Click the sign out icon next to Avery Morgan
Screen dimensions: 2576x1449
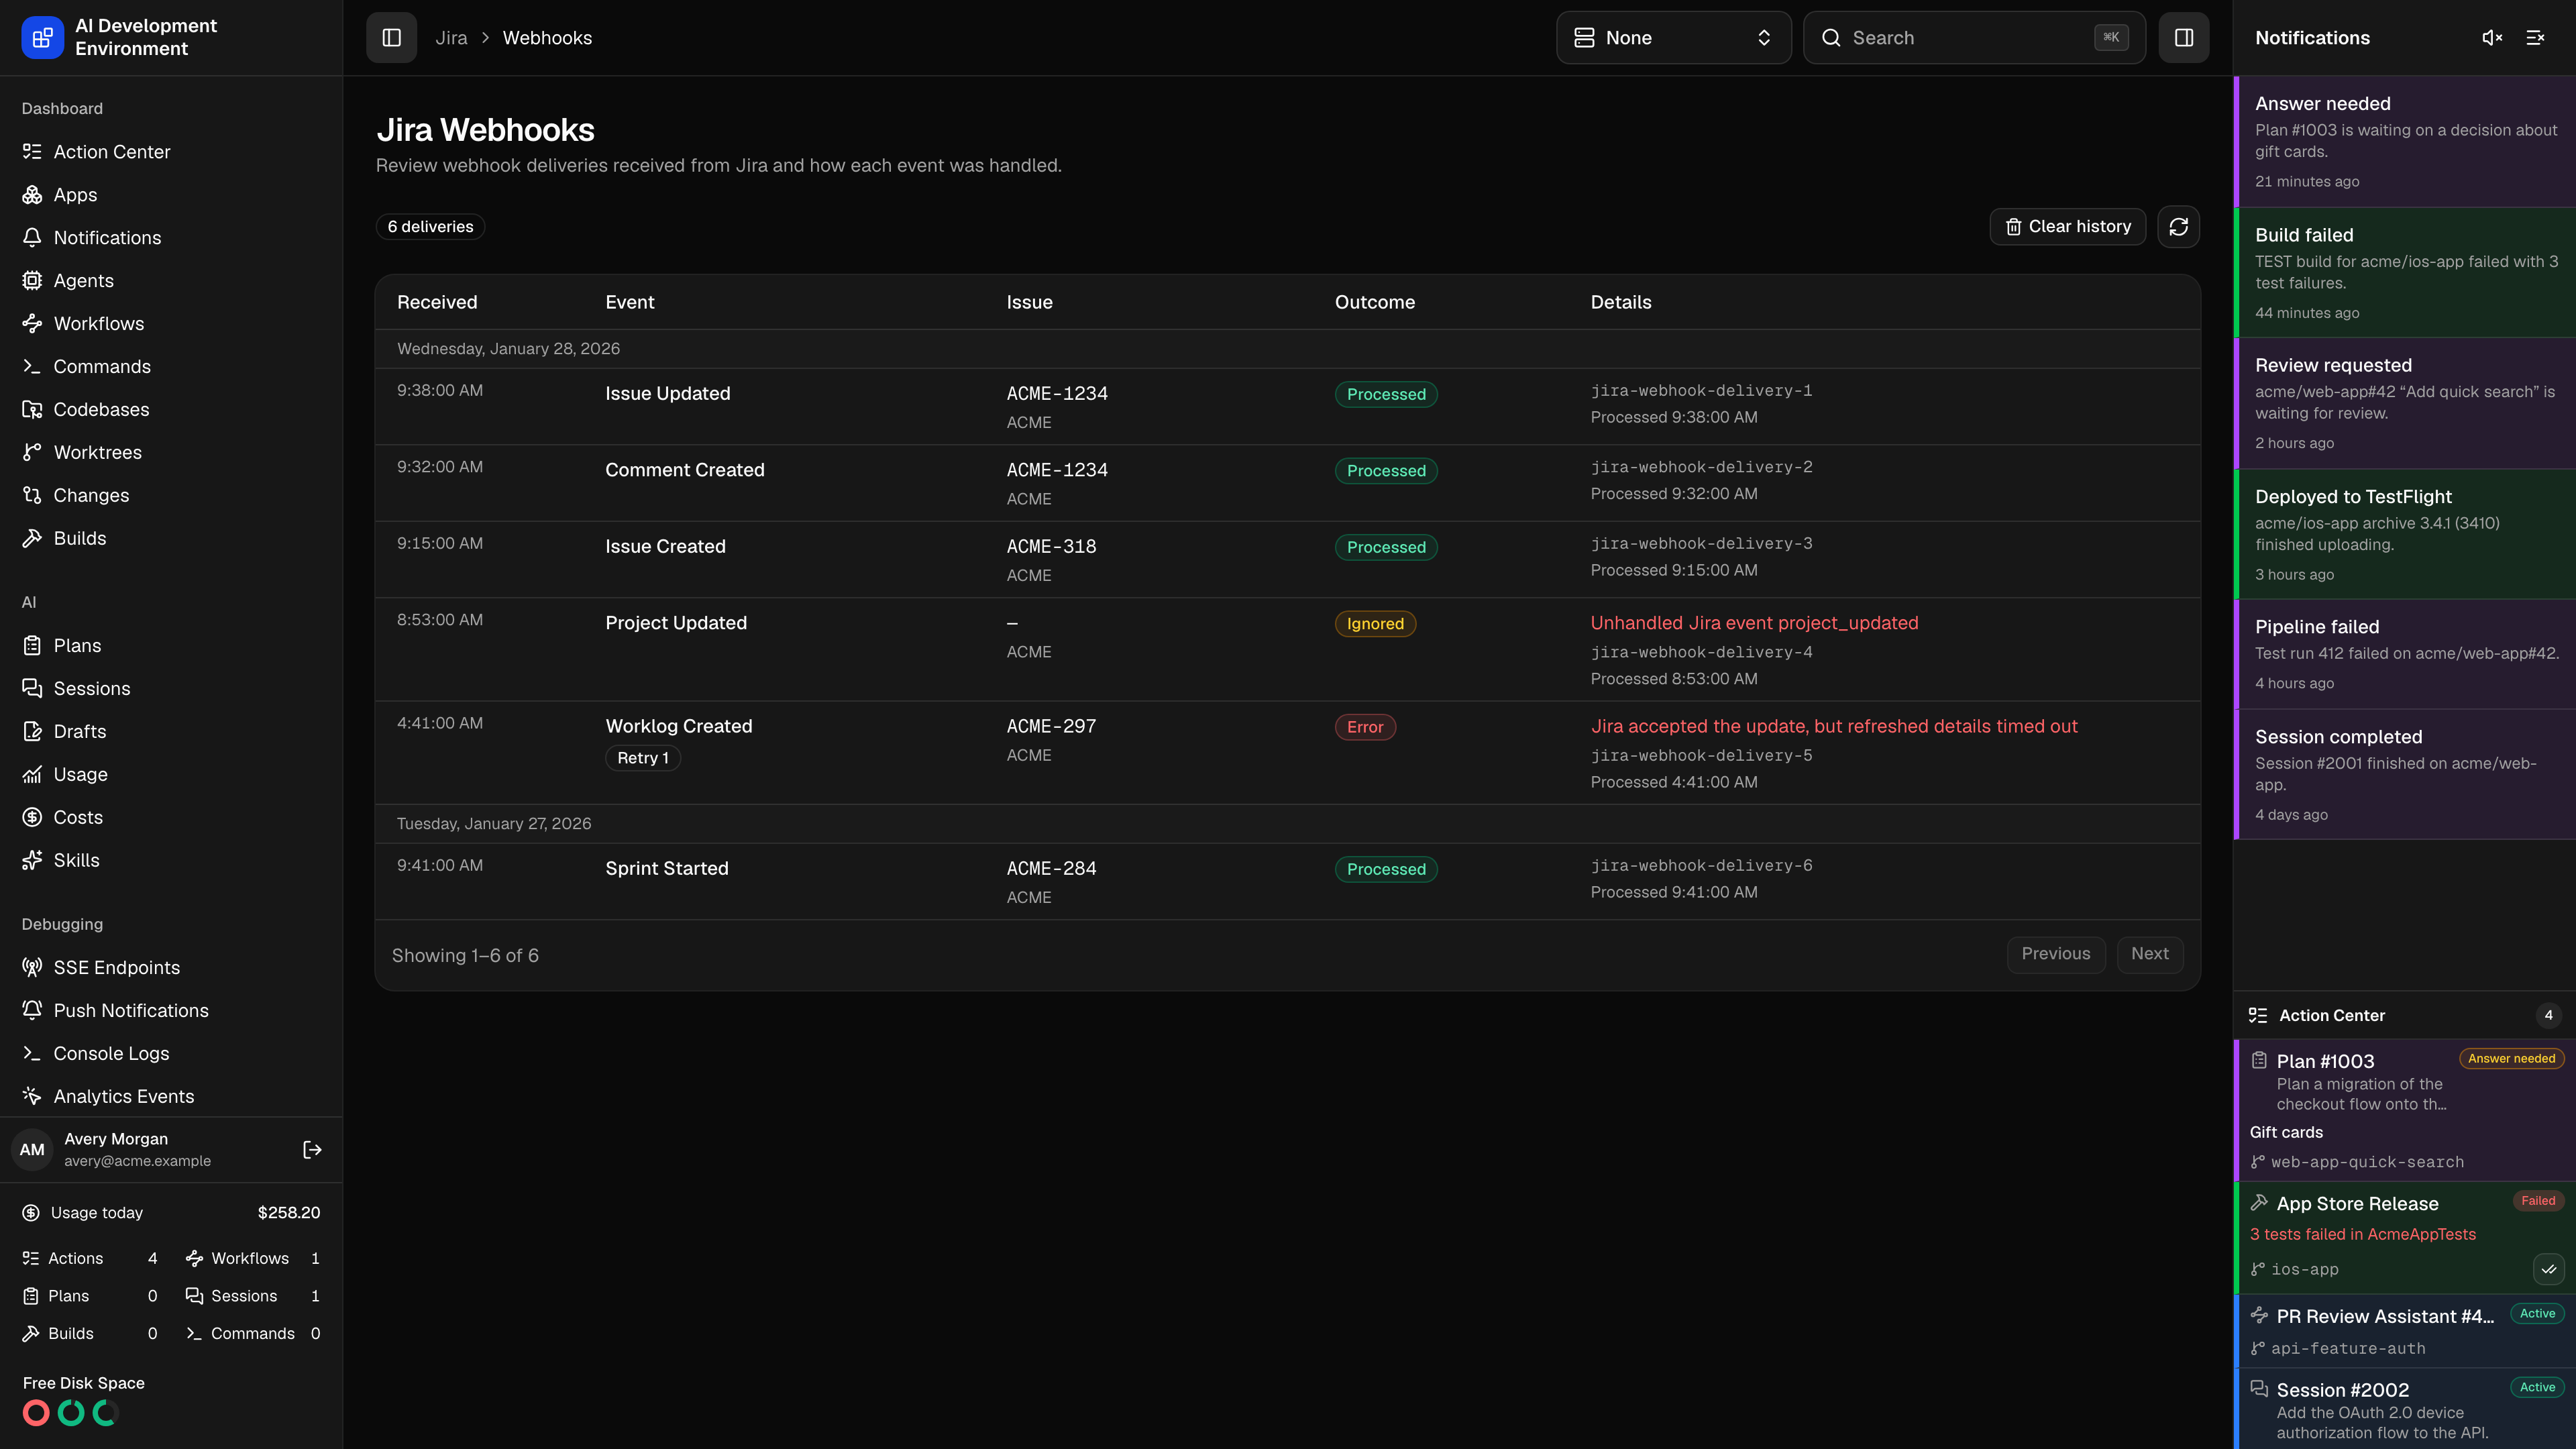click(x=312, y=1150)
